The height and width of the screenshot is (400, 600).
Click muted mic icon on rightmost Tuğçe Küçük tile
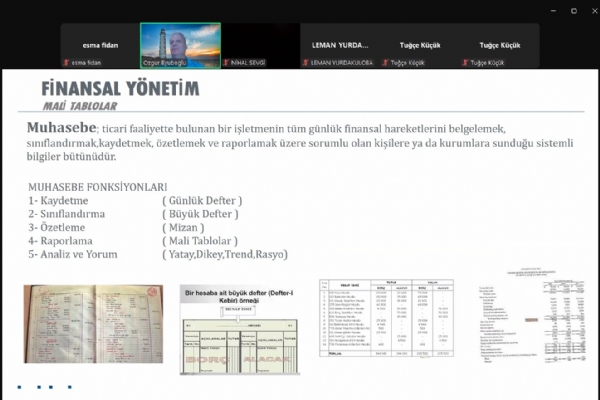[465, 63]
